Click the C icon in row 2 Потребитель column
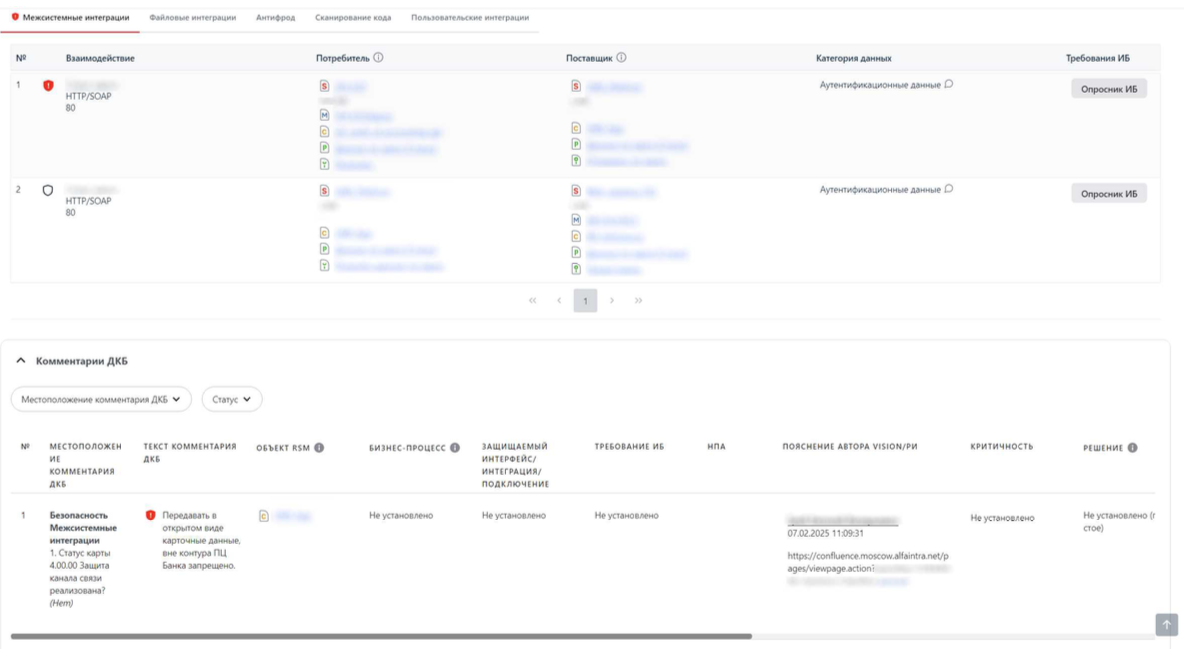1184x652 pixels. (x=324, y=233)
